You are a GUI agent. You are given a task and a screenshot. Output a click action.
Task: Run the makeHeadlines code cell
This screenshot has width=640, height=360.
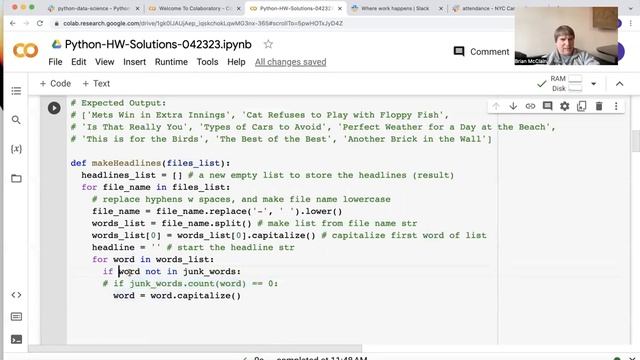pos(54,108)
